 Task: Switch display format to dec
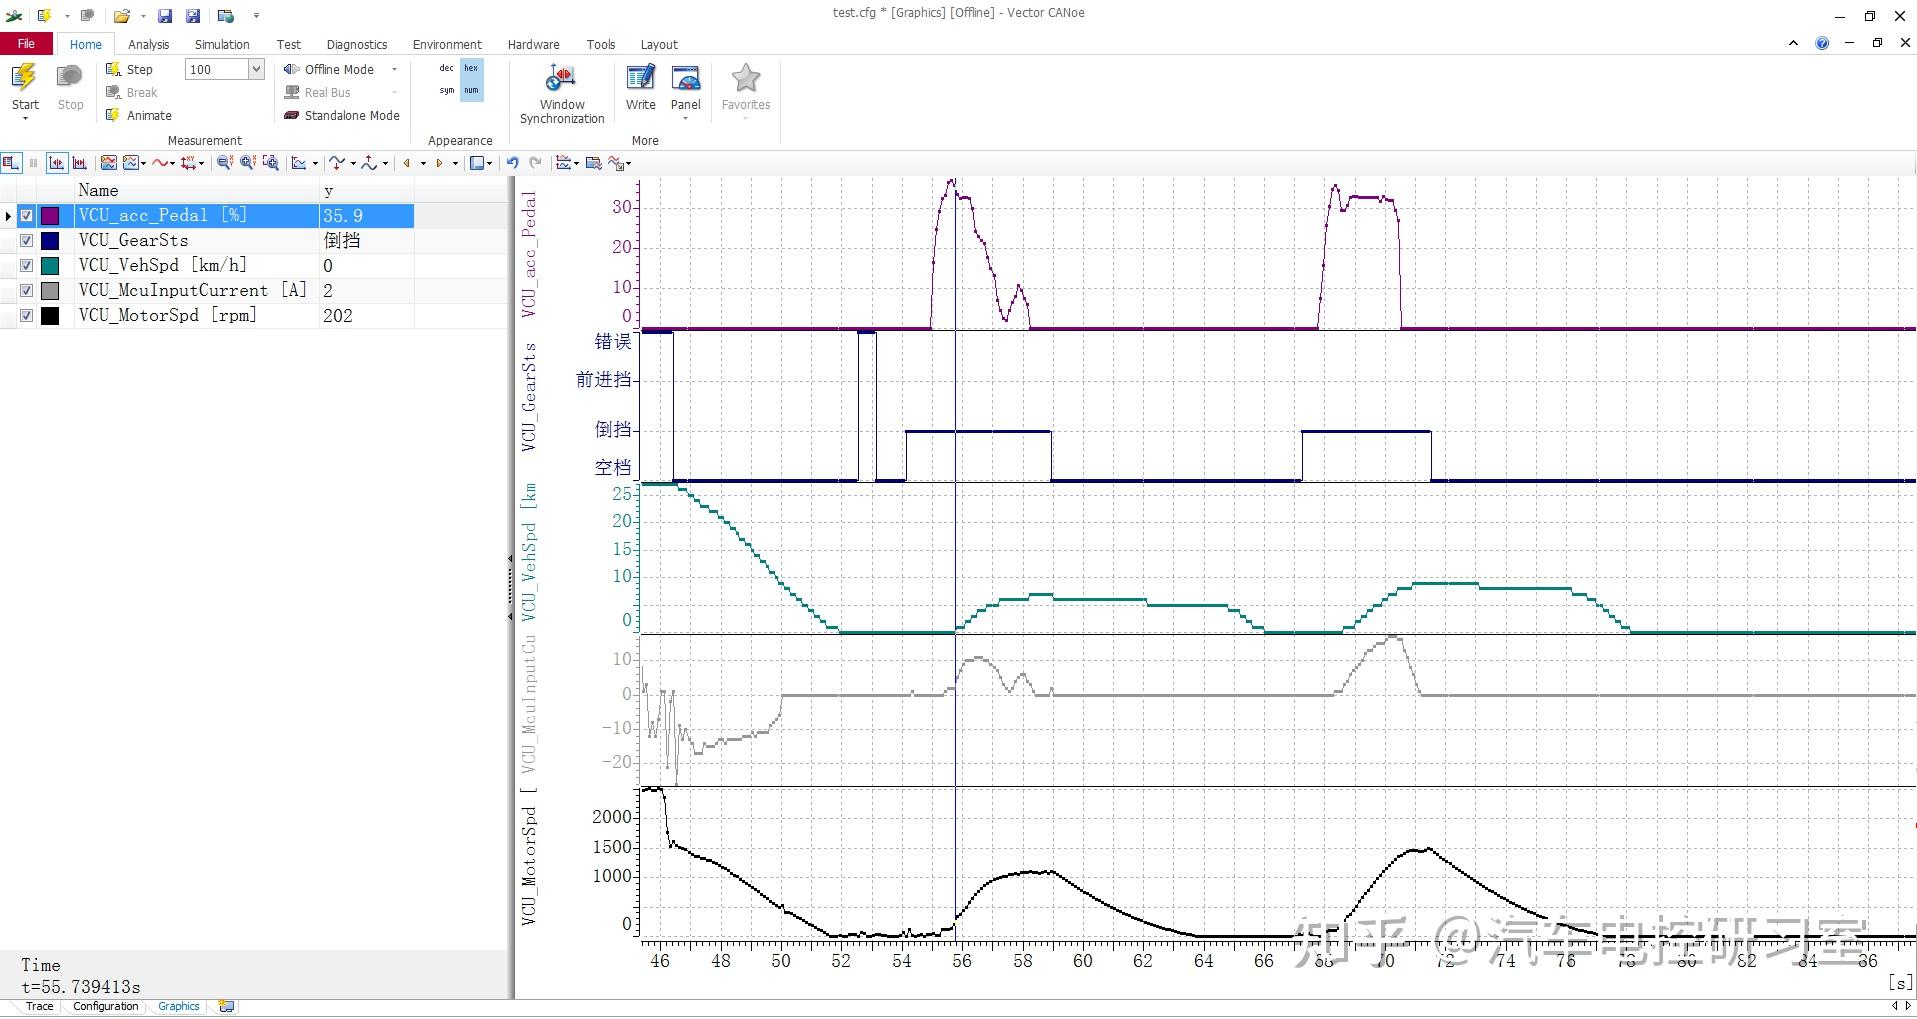coord(446,68)
